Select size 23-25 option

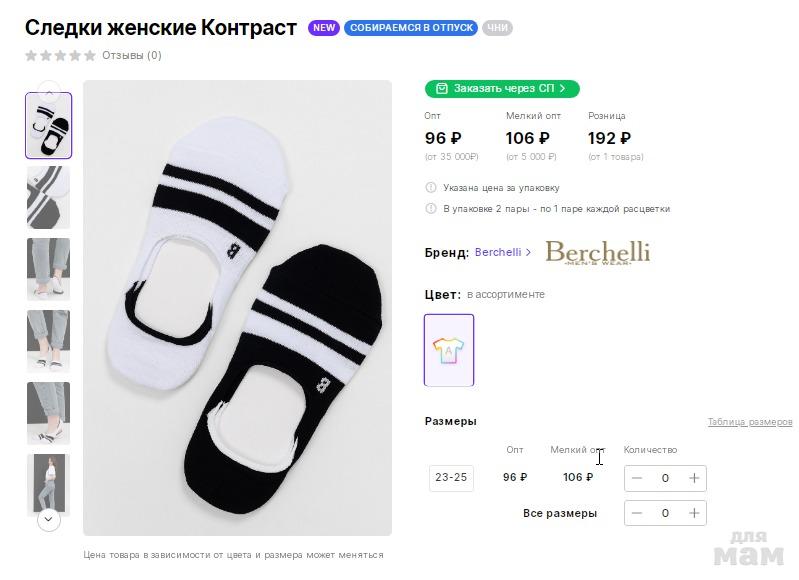[451, 478]
